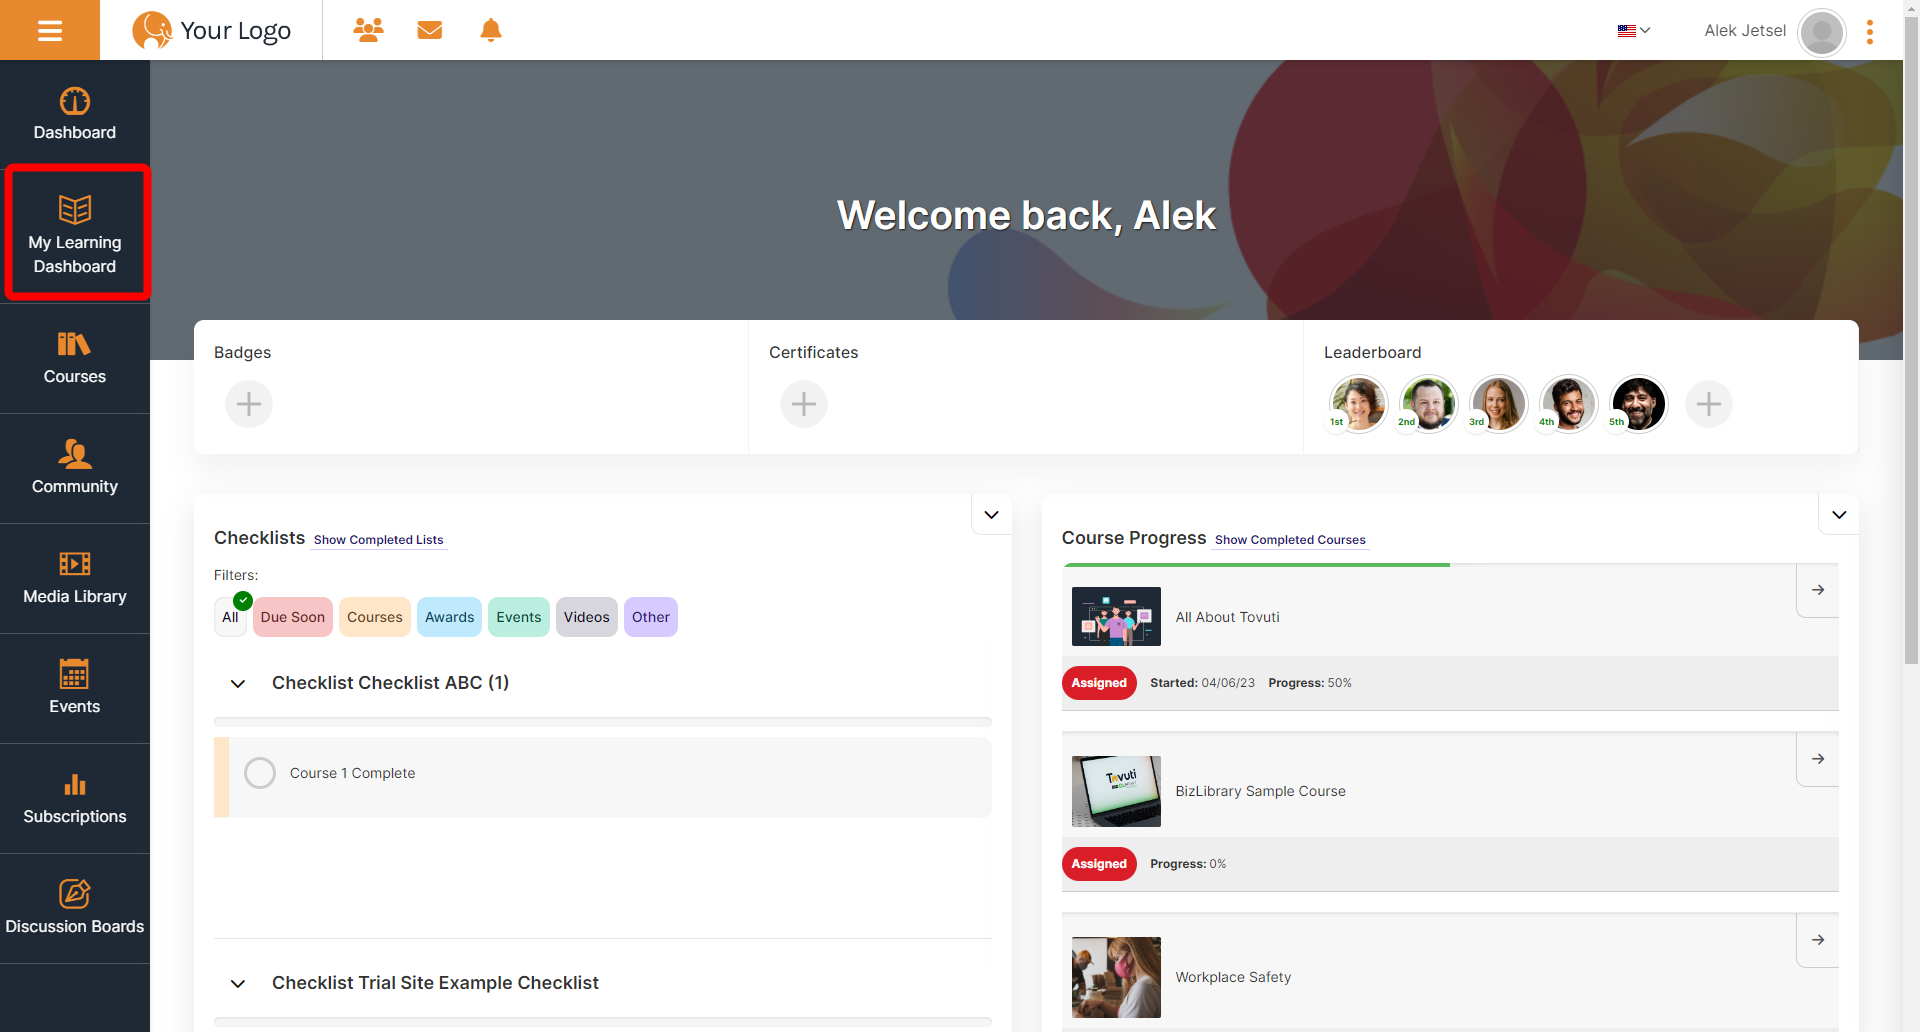Open the messages envelope icon
Screen dimensions: 1920x1032
click(430, 30)
